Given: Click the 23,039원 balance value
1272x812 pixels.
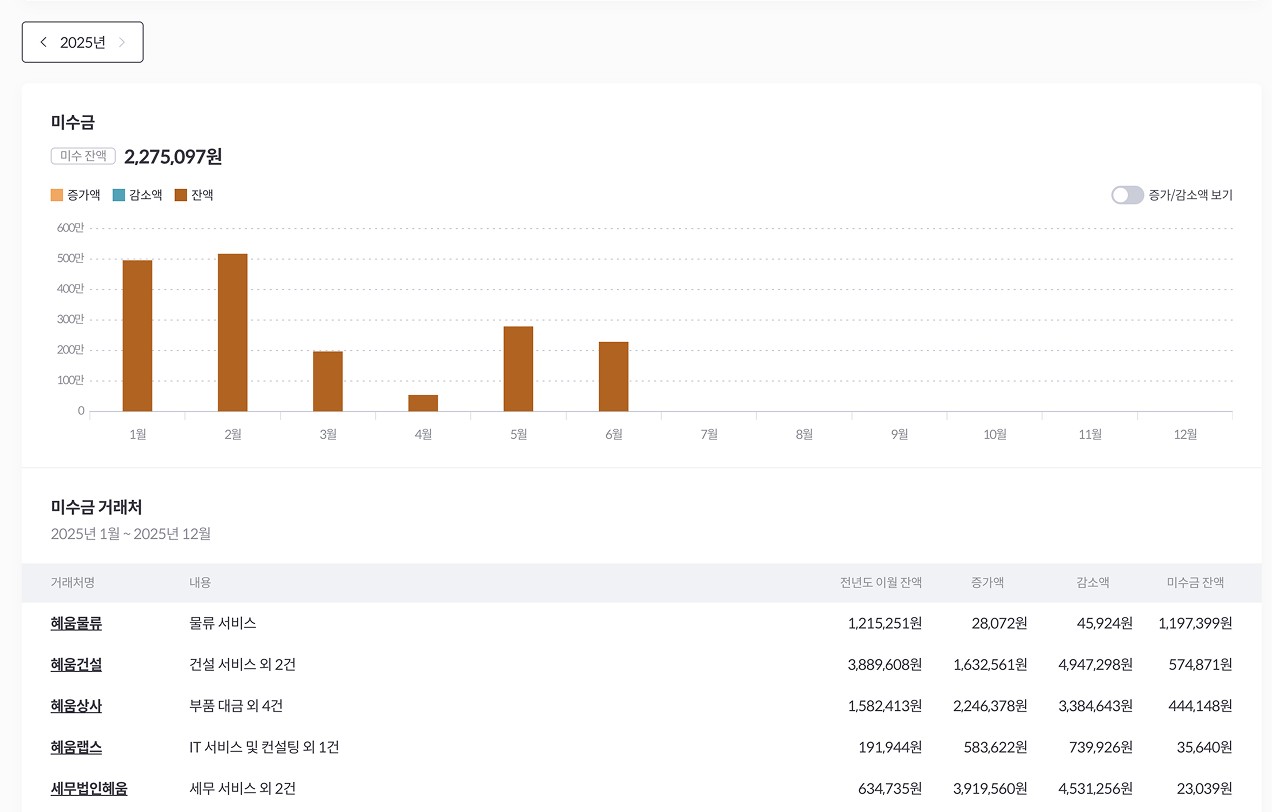Looking at the screenshot, I should (1205, 788).
